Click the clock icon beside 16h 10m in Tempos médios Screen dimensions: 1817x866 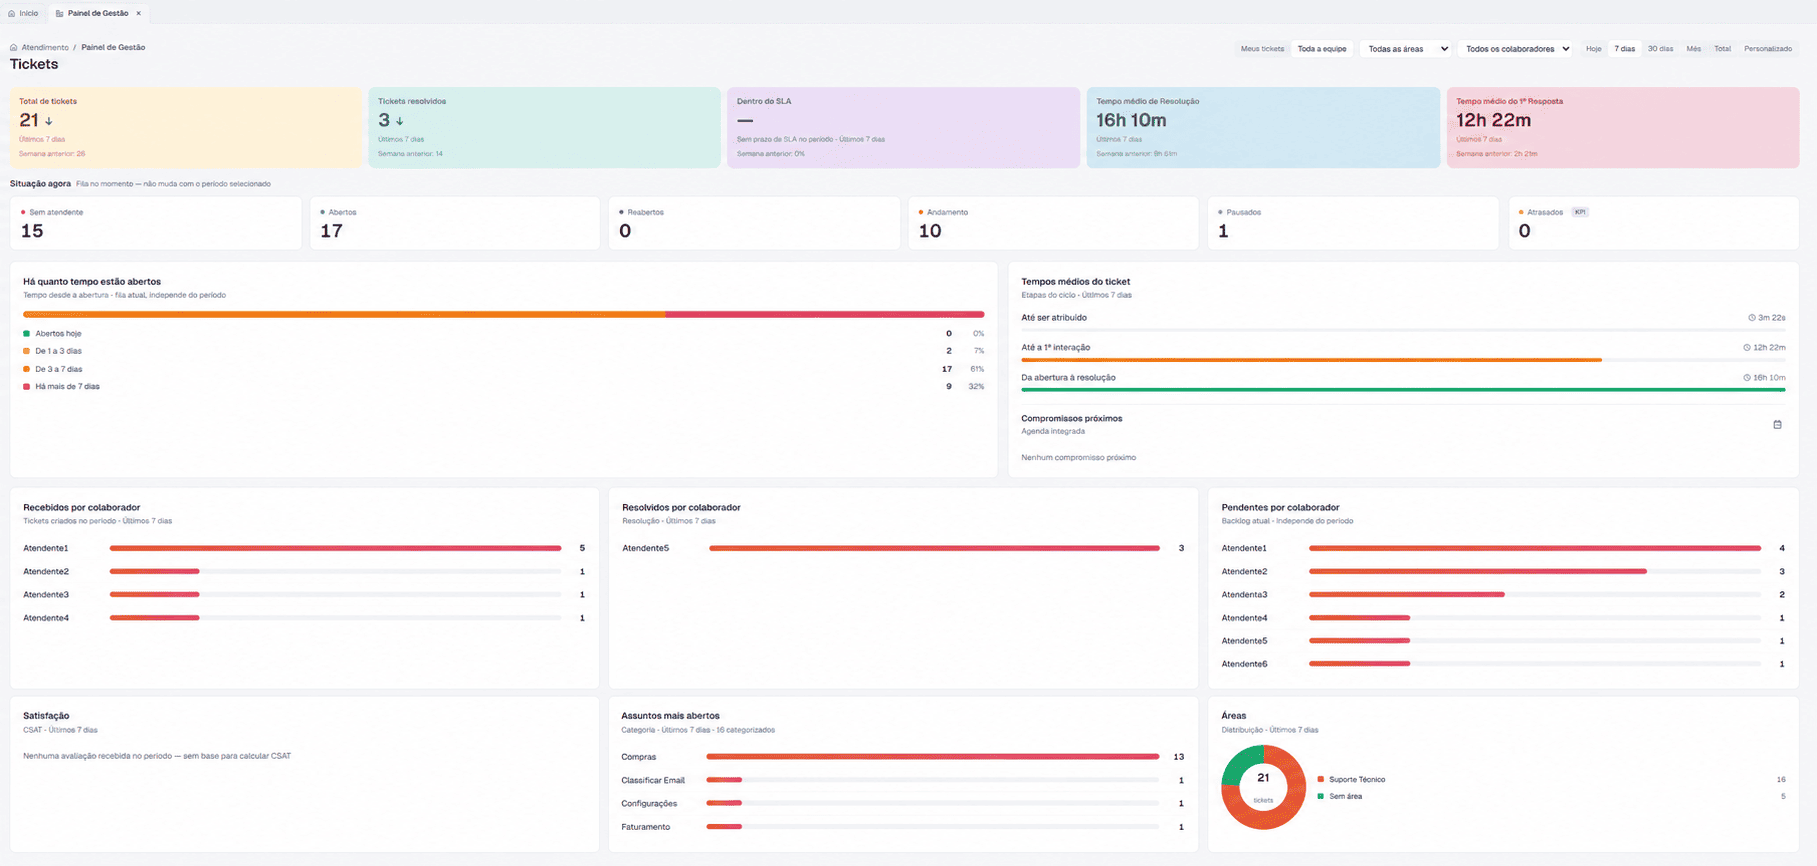(1747, 378)
